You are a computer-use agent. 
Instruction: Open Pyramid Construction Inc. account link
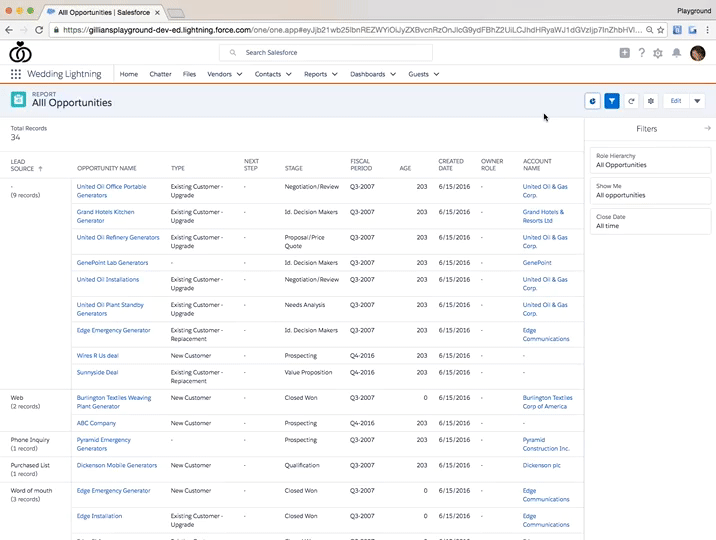546,444
